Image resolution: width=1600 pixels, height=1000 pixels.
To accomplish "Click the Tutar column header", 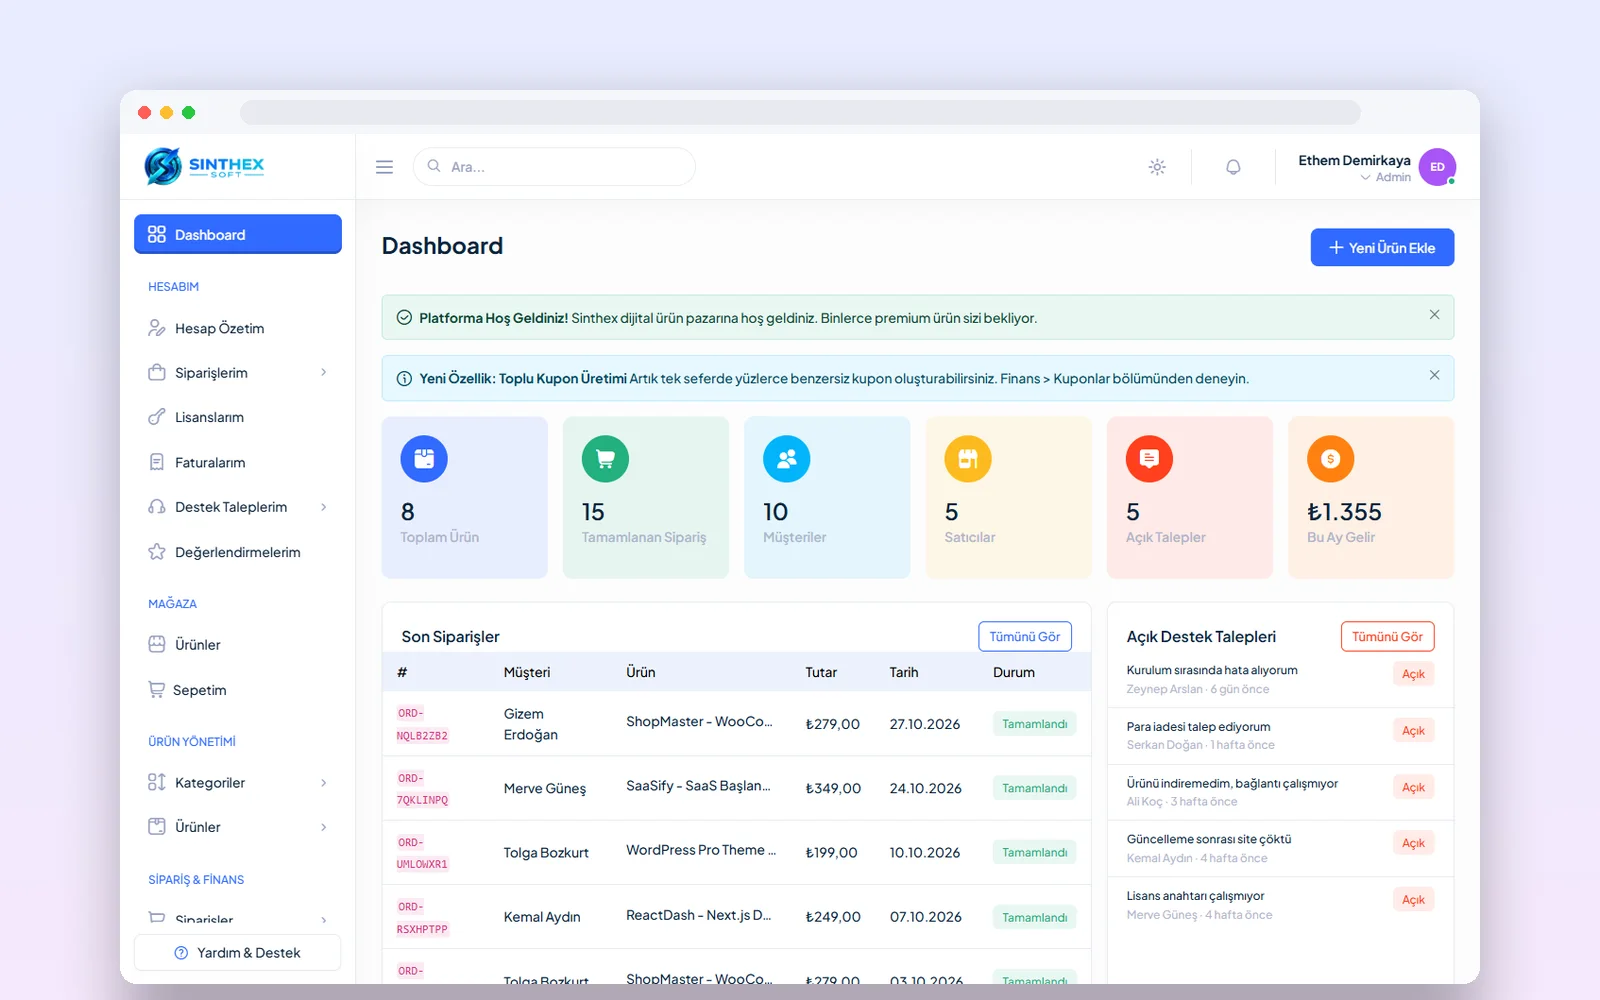I will tap(821, 672).
